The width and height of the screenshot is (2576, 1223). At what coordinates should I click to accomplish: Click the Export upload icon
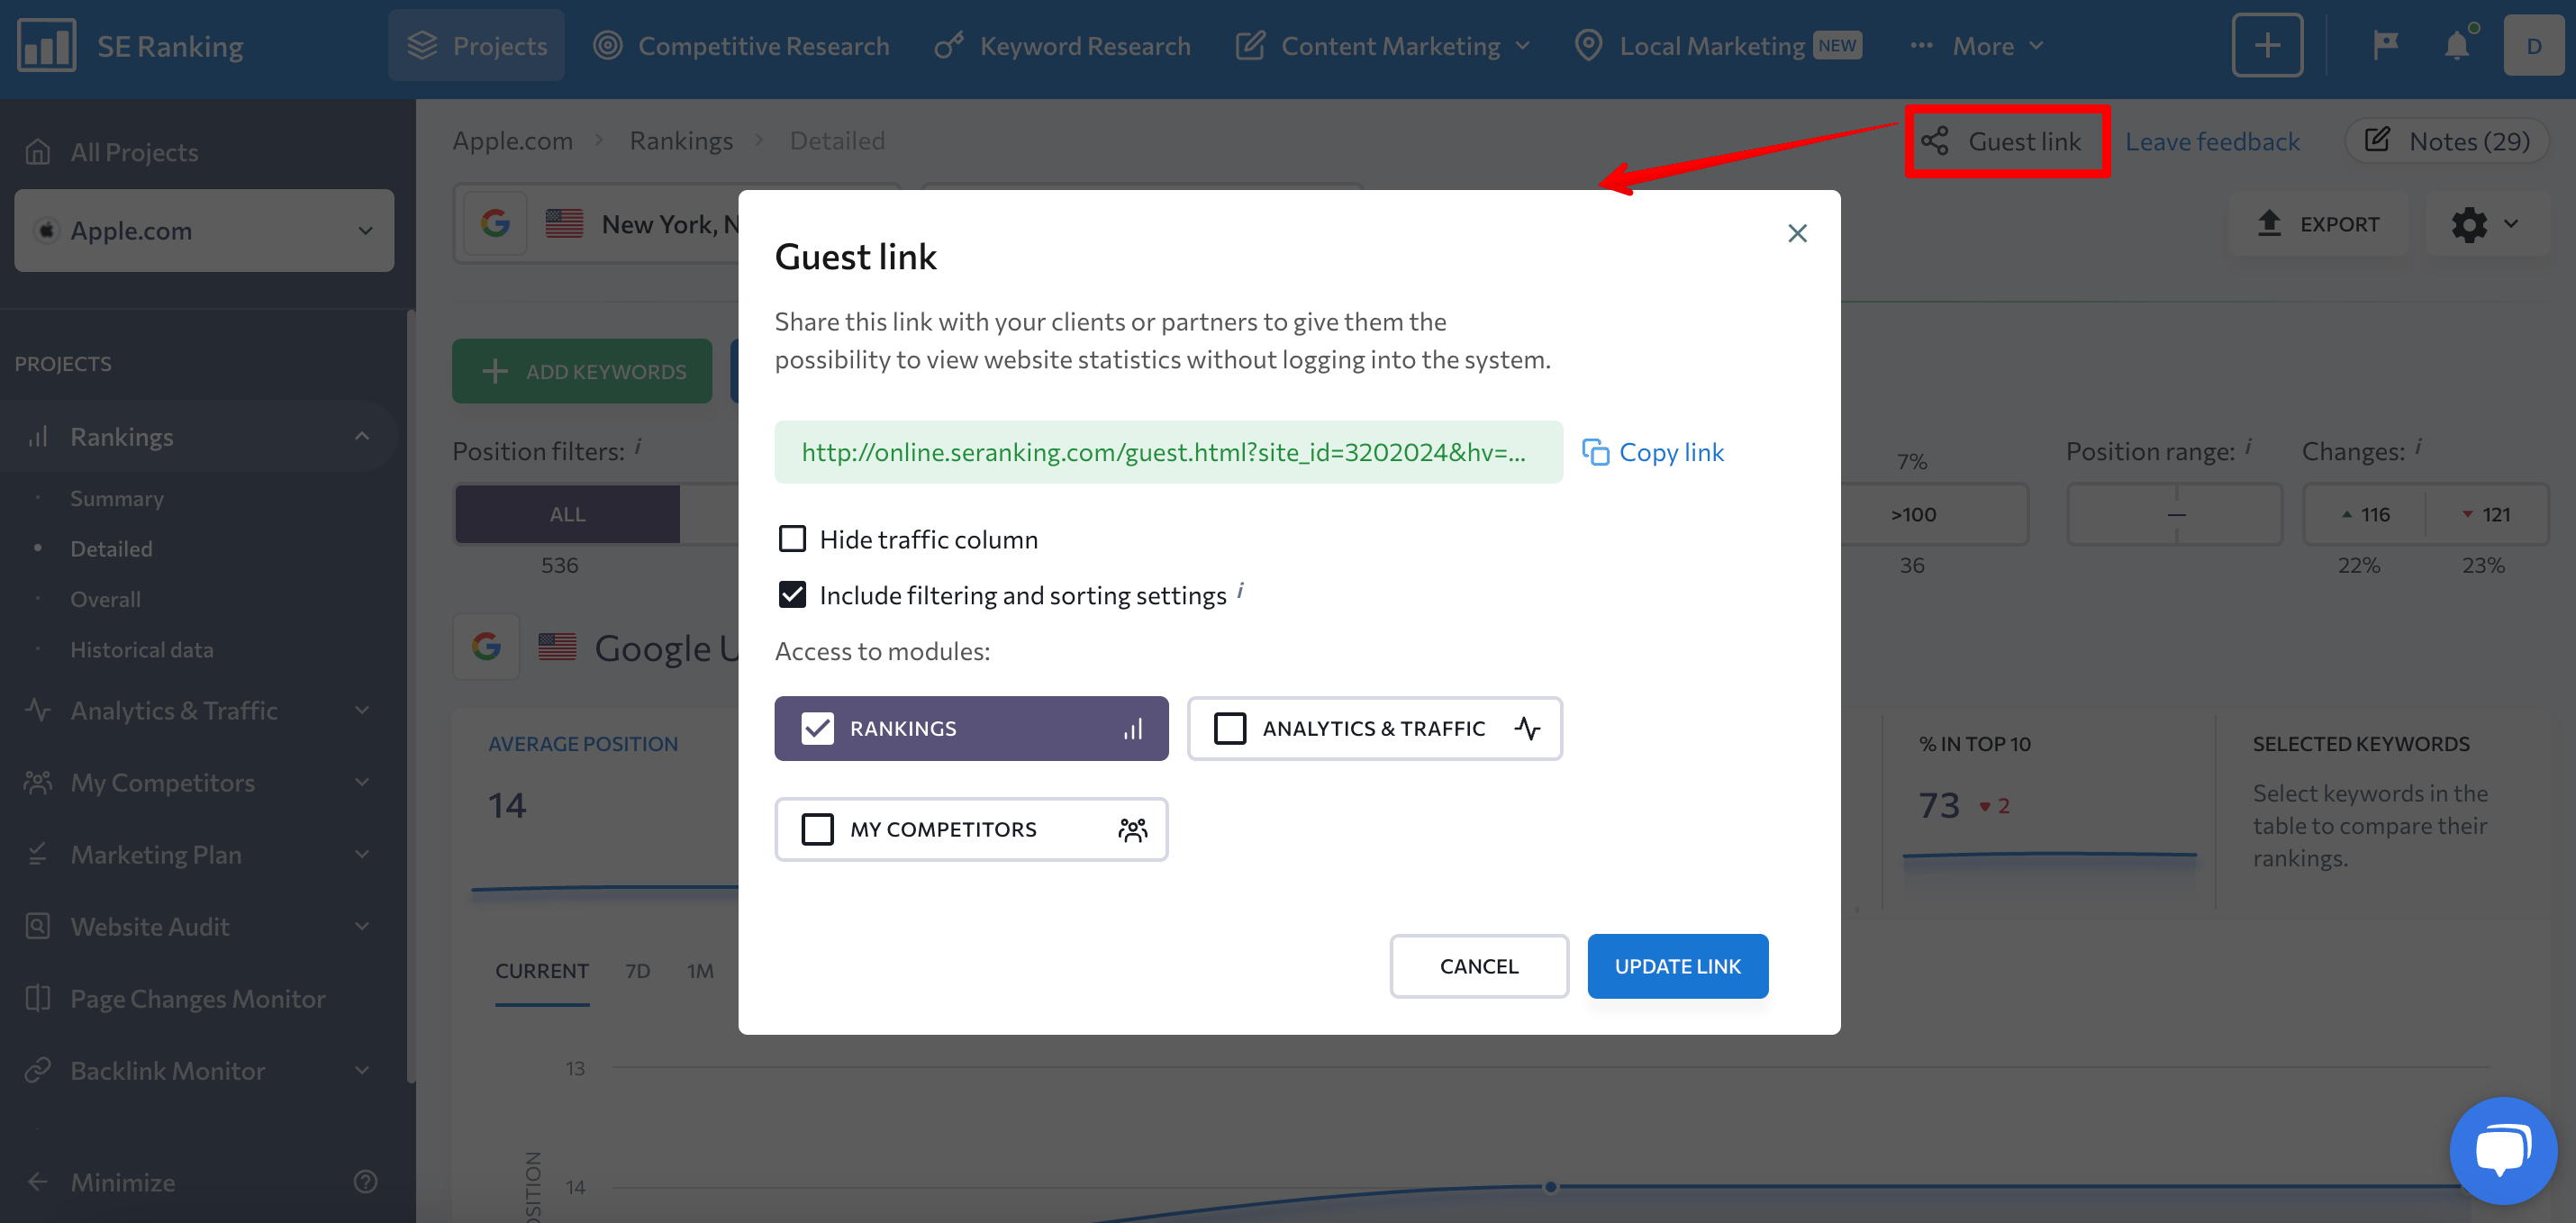click(2269, 222)
